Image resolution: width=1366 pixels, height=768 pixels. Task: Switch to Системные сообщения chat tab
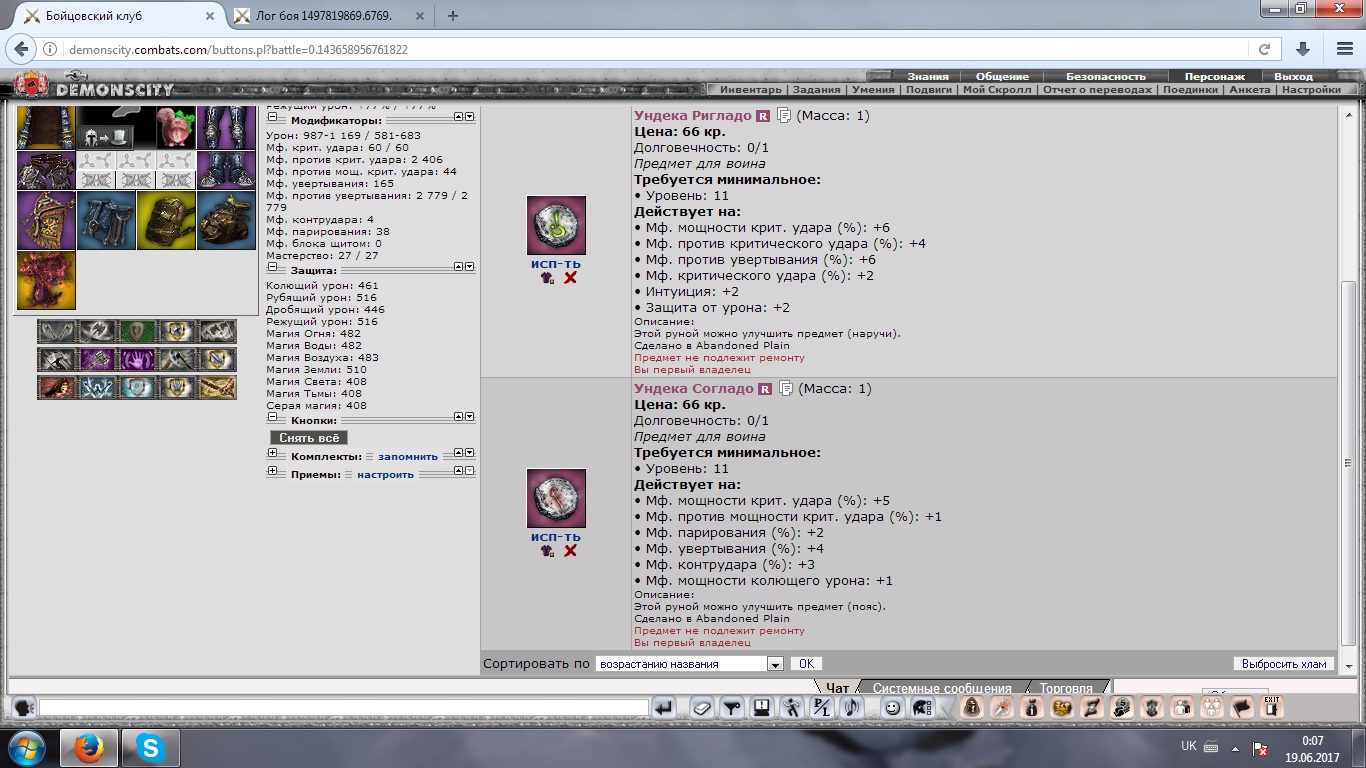click(941, 687)
